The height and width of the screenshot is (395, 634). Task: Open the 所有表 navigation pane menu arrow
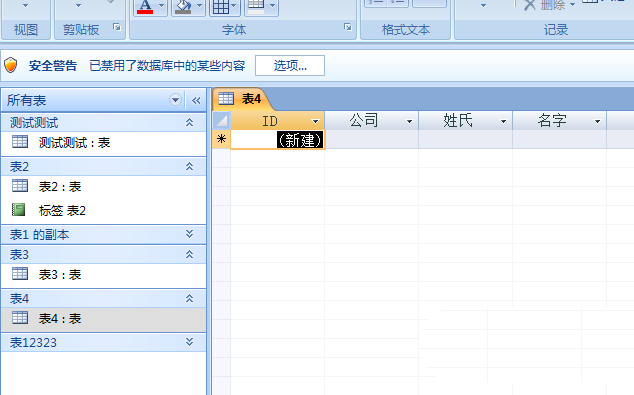(175, 99)
